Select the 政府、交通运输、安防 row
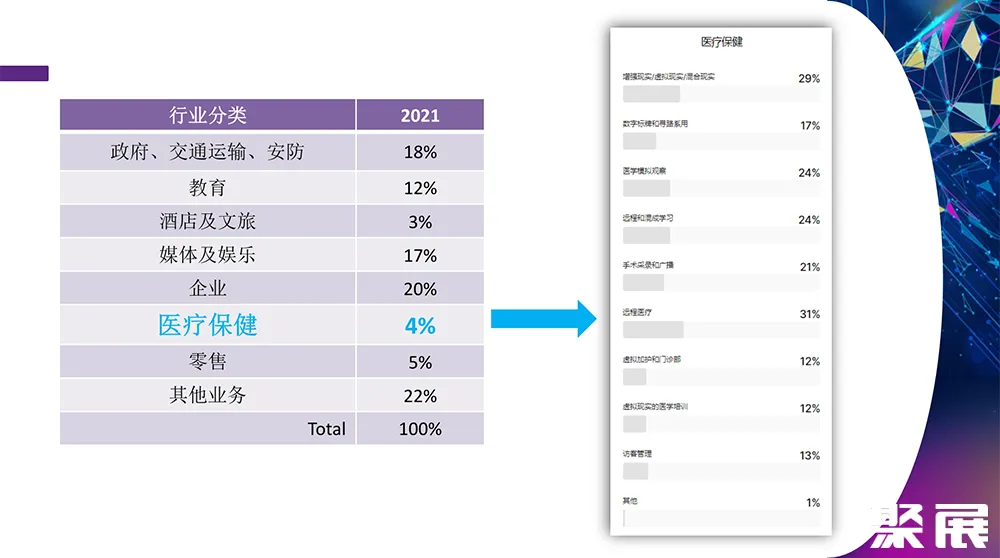This screenshot has width=1000, height=558. pyautogui.click(x=207, y=152)
